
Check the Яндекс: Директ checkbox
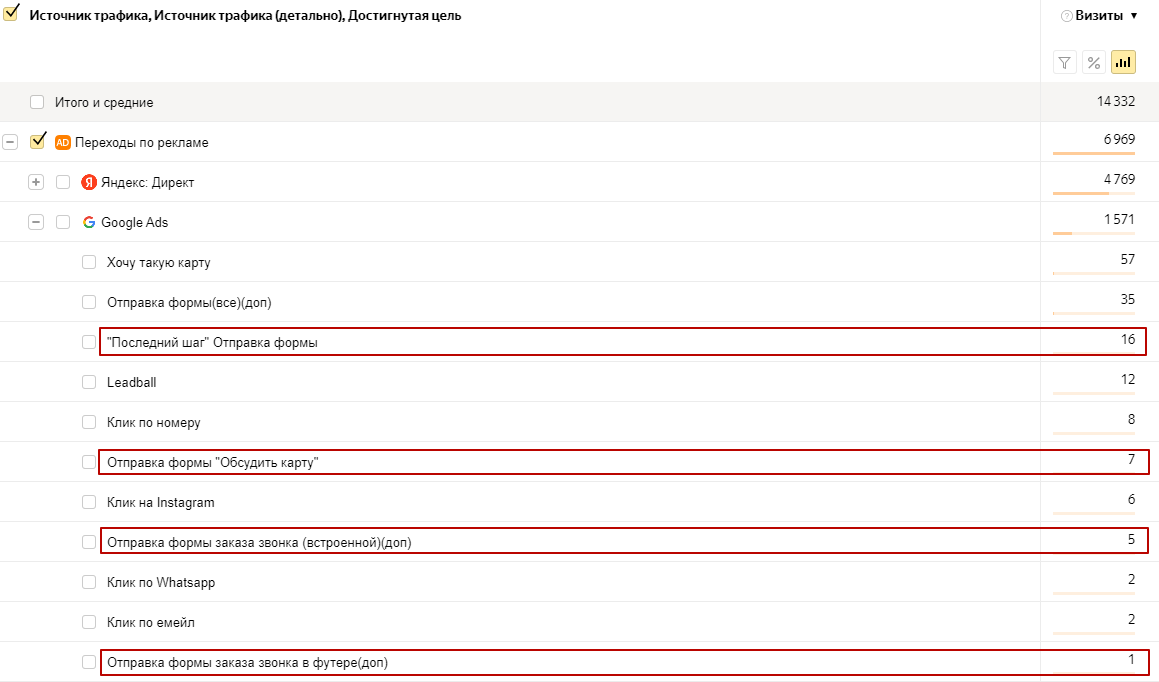pyautogui.click(x=63, y=182)
